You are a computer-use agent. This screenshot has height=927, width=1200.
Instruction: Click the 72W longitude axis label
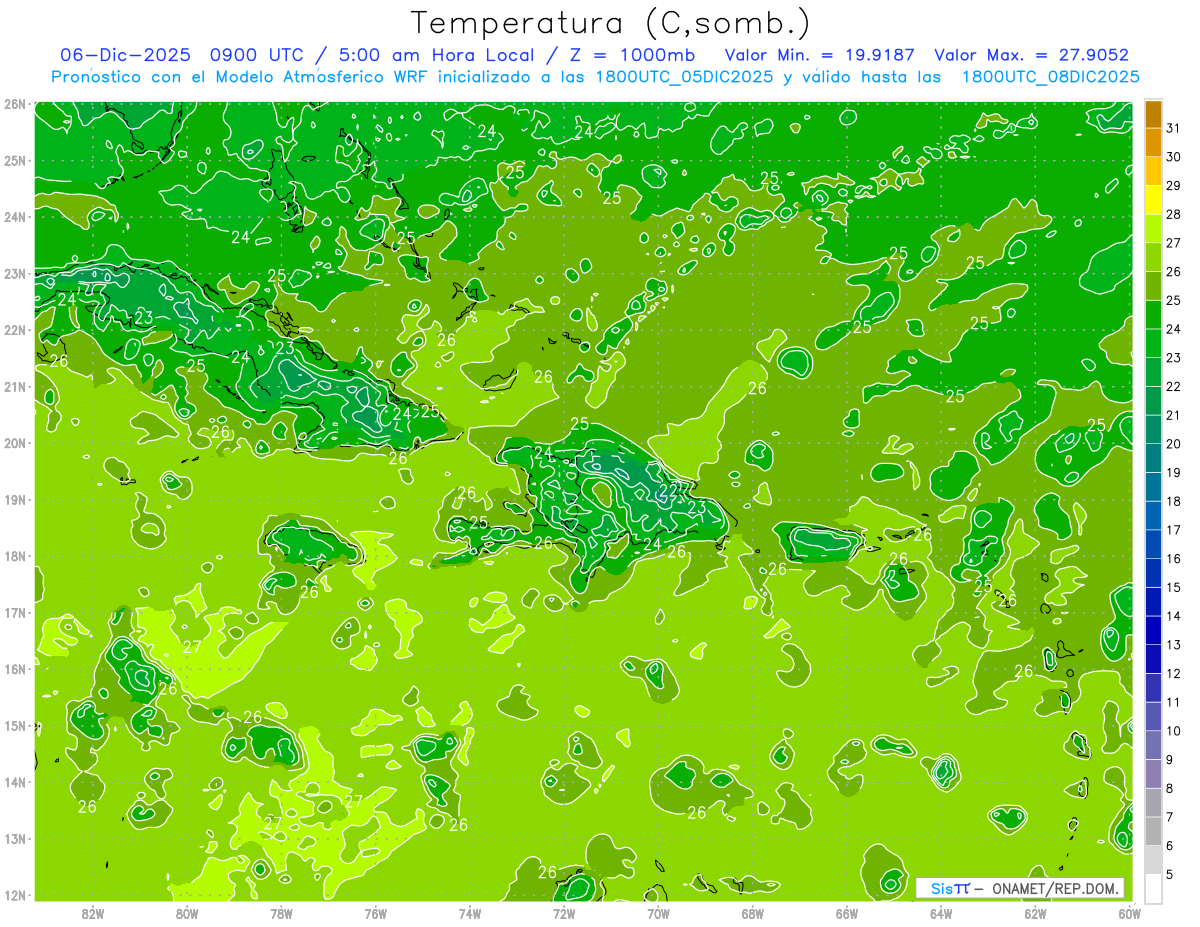(x=564, y=913)
